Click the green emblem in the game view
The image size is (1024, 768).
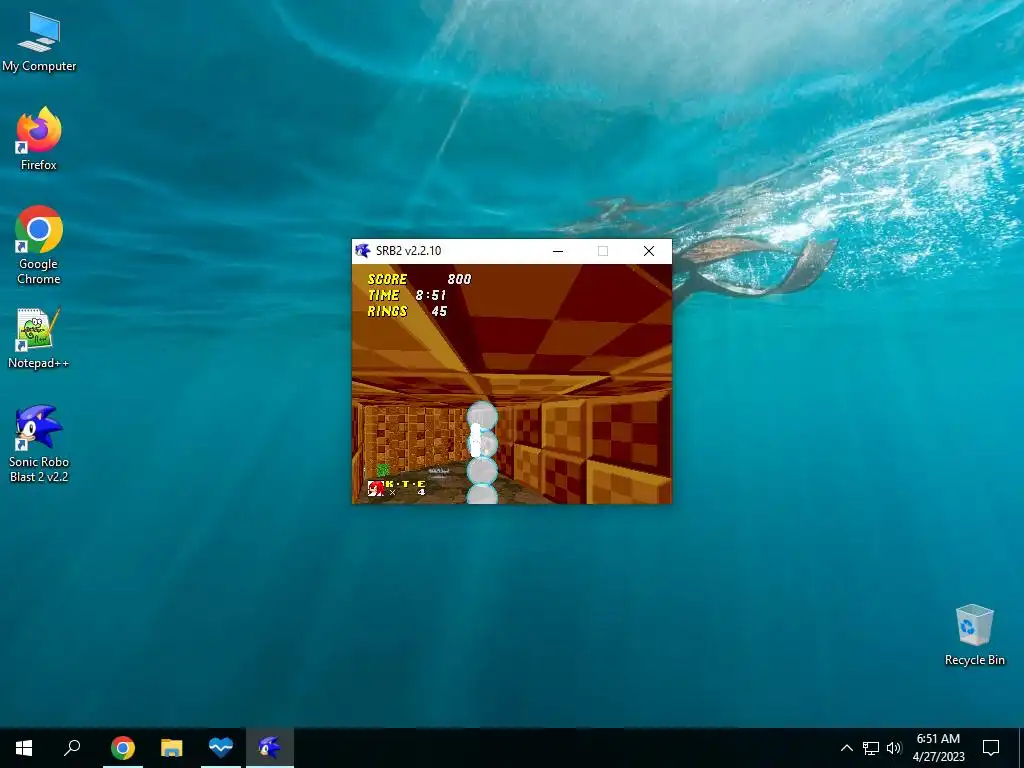tap(383, 469)
